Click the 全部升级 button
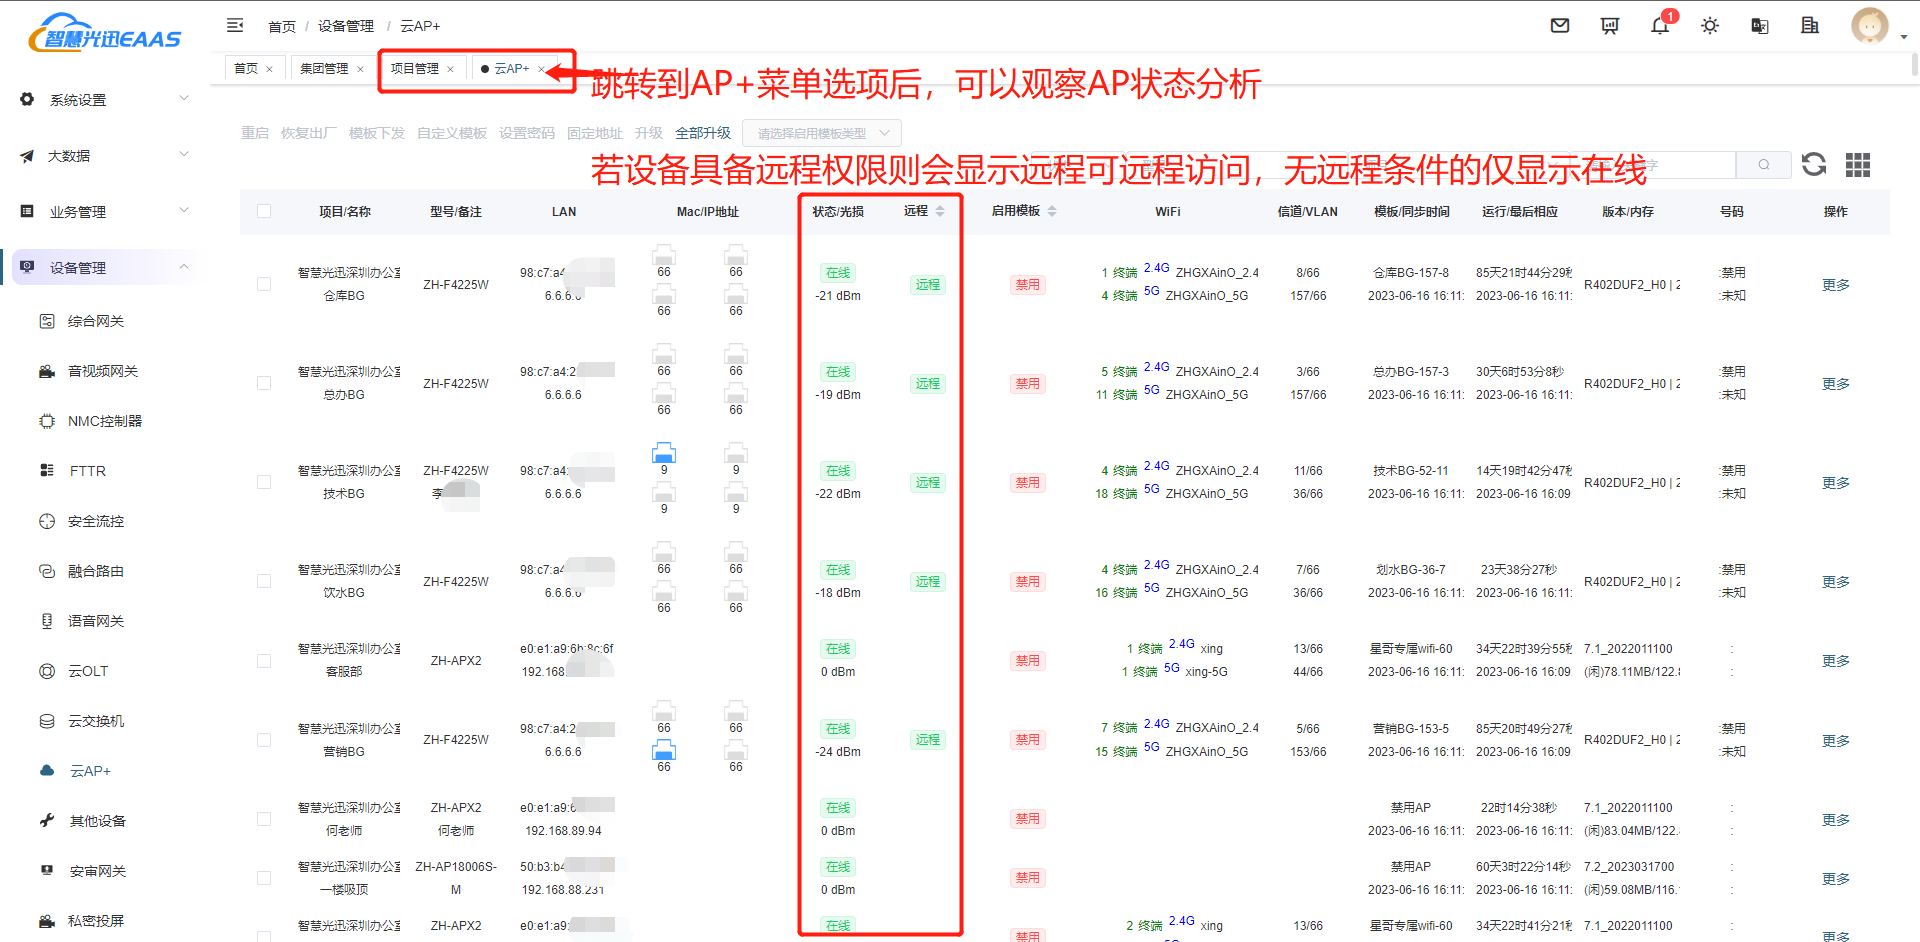This screenshot has width=1920, height=942. pos(703,133)
